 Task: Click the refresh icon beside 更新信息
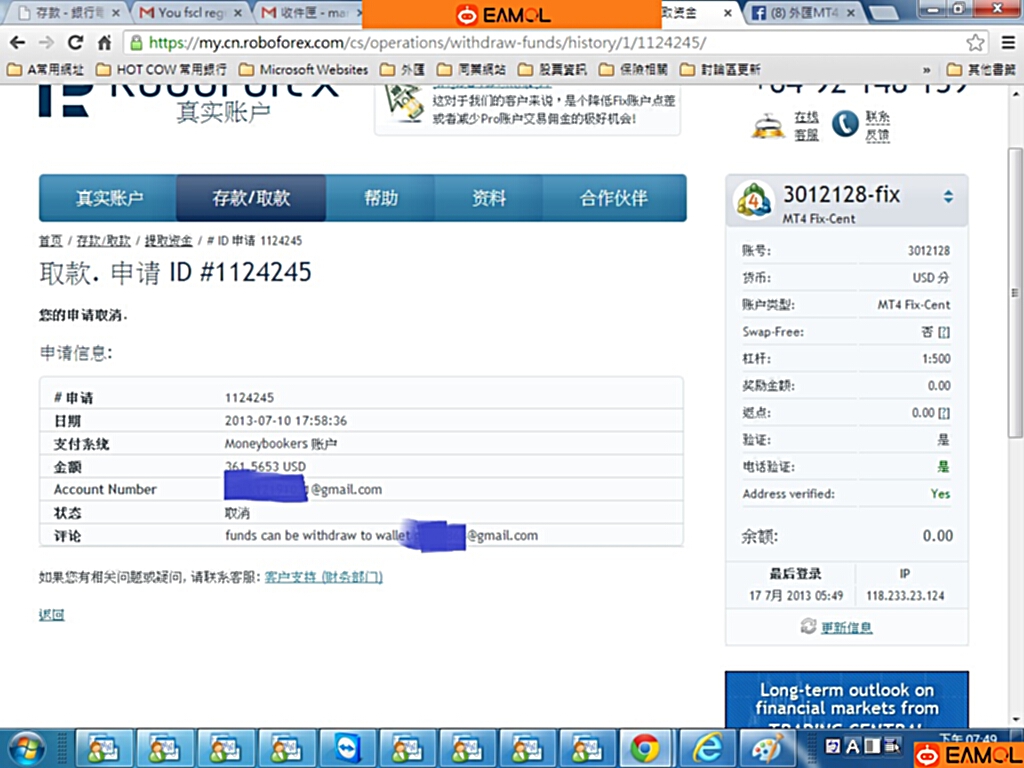808,626
